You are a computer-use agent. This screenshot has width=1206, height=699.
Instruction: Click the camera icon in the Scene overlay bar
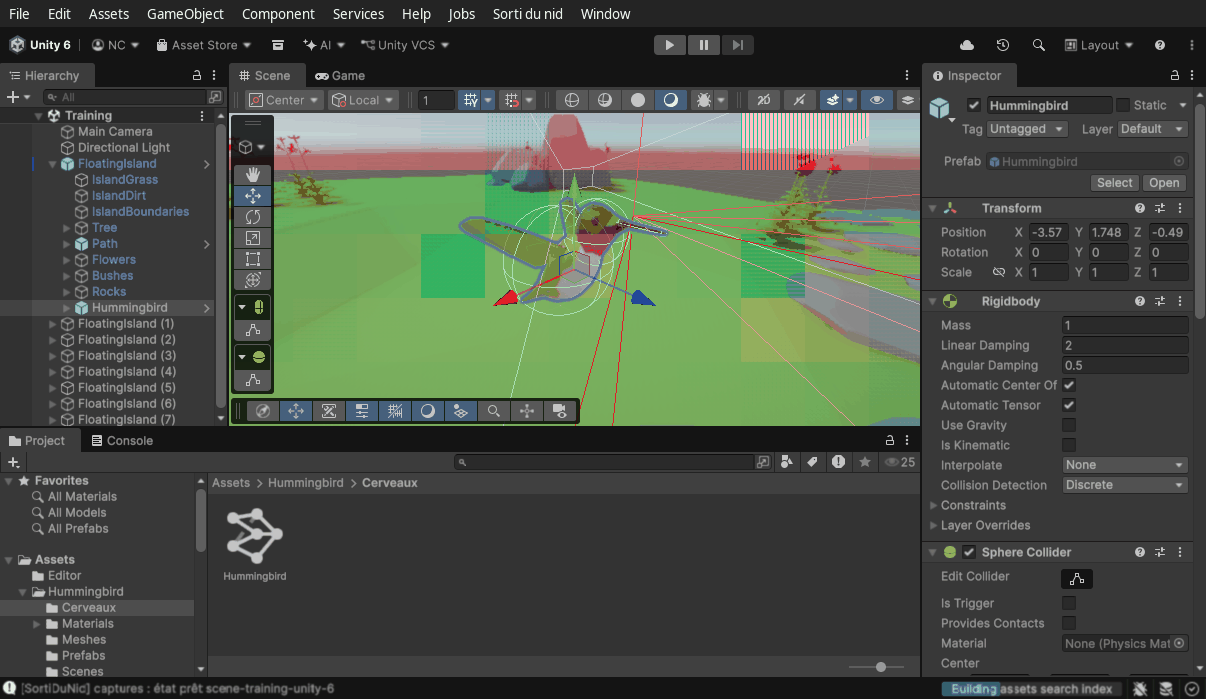point(560,411)
